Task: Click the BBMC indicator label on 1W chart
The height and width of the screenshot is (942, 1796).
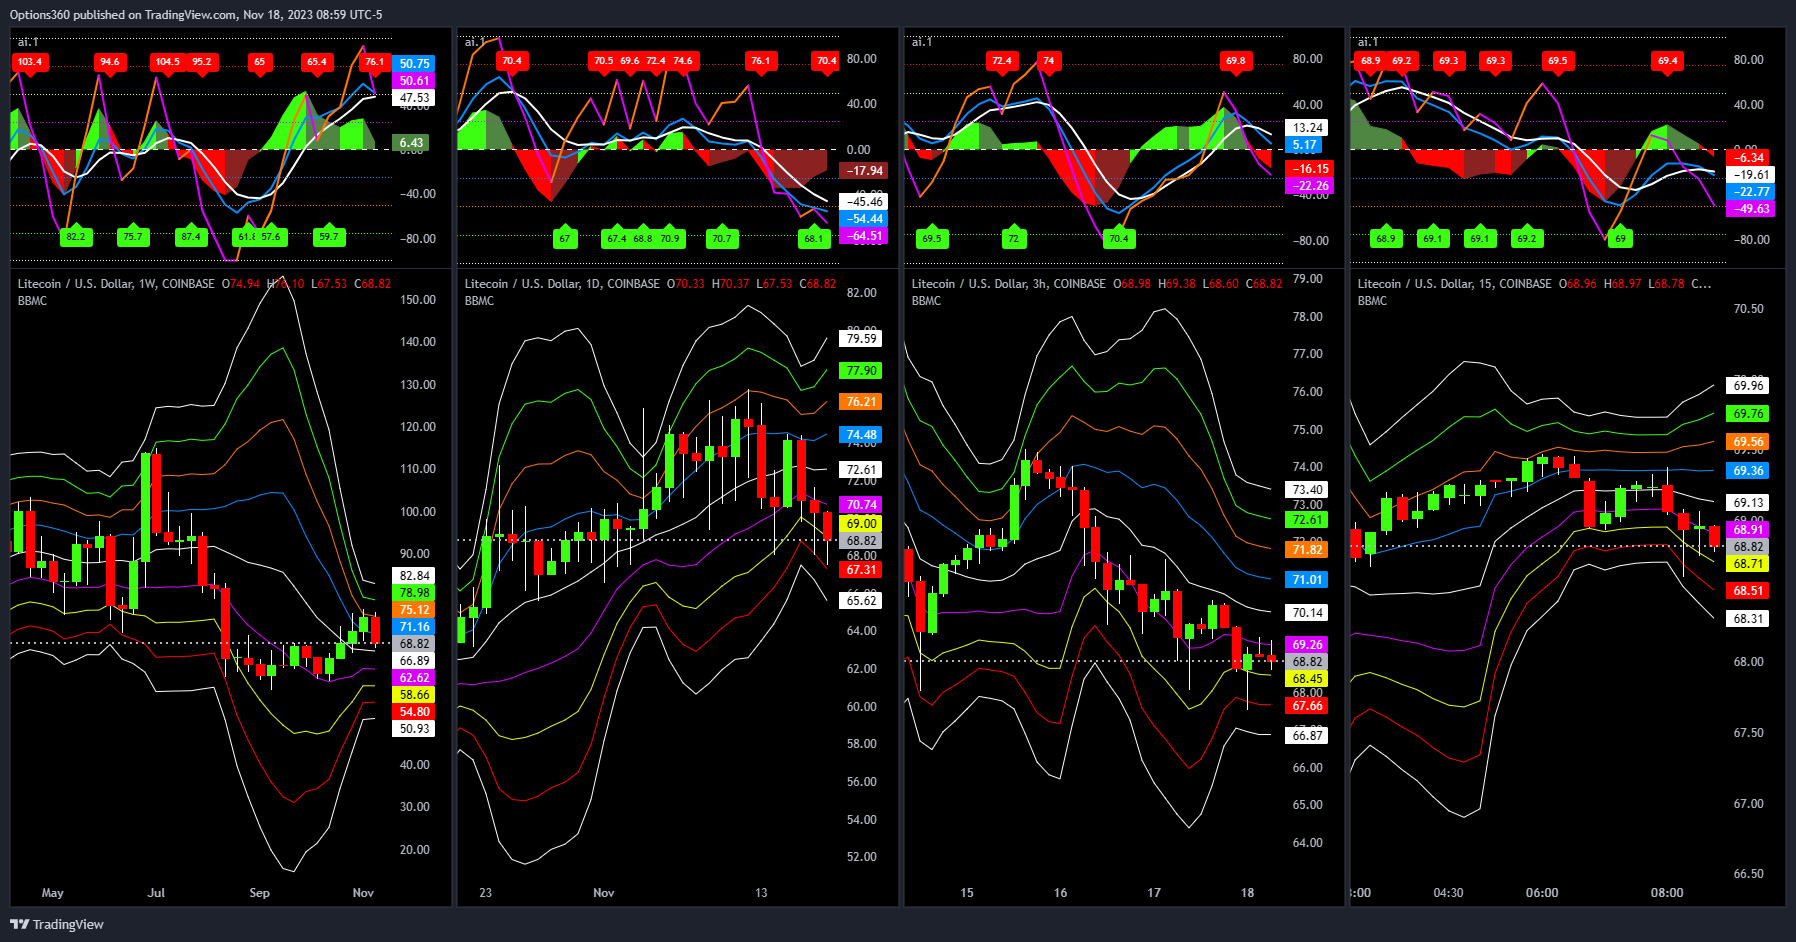Action: (32, 301)
